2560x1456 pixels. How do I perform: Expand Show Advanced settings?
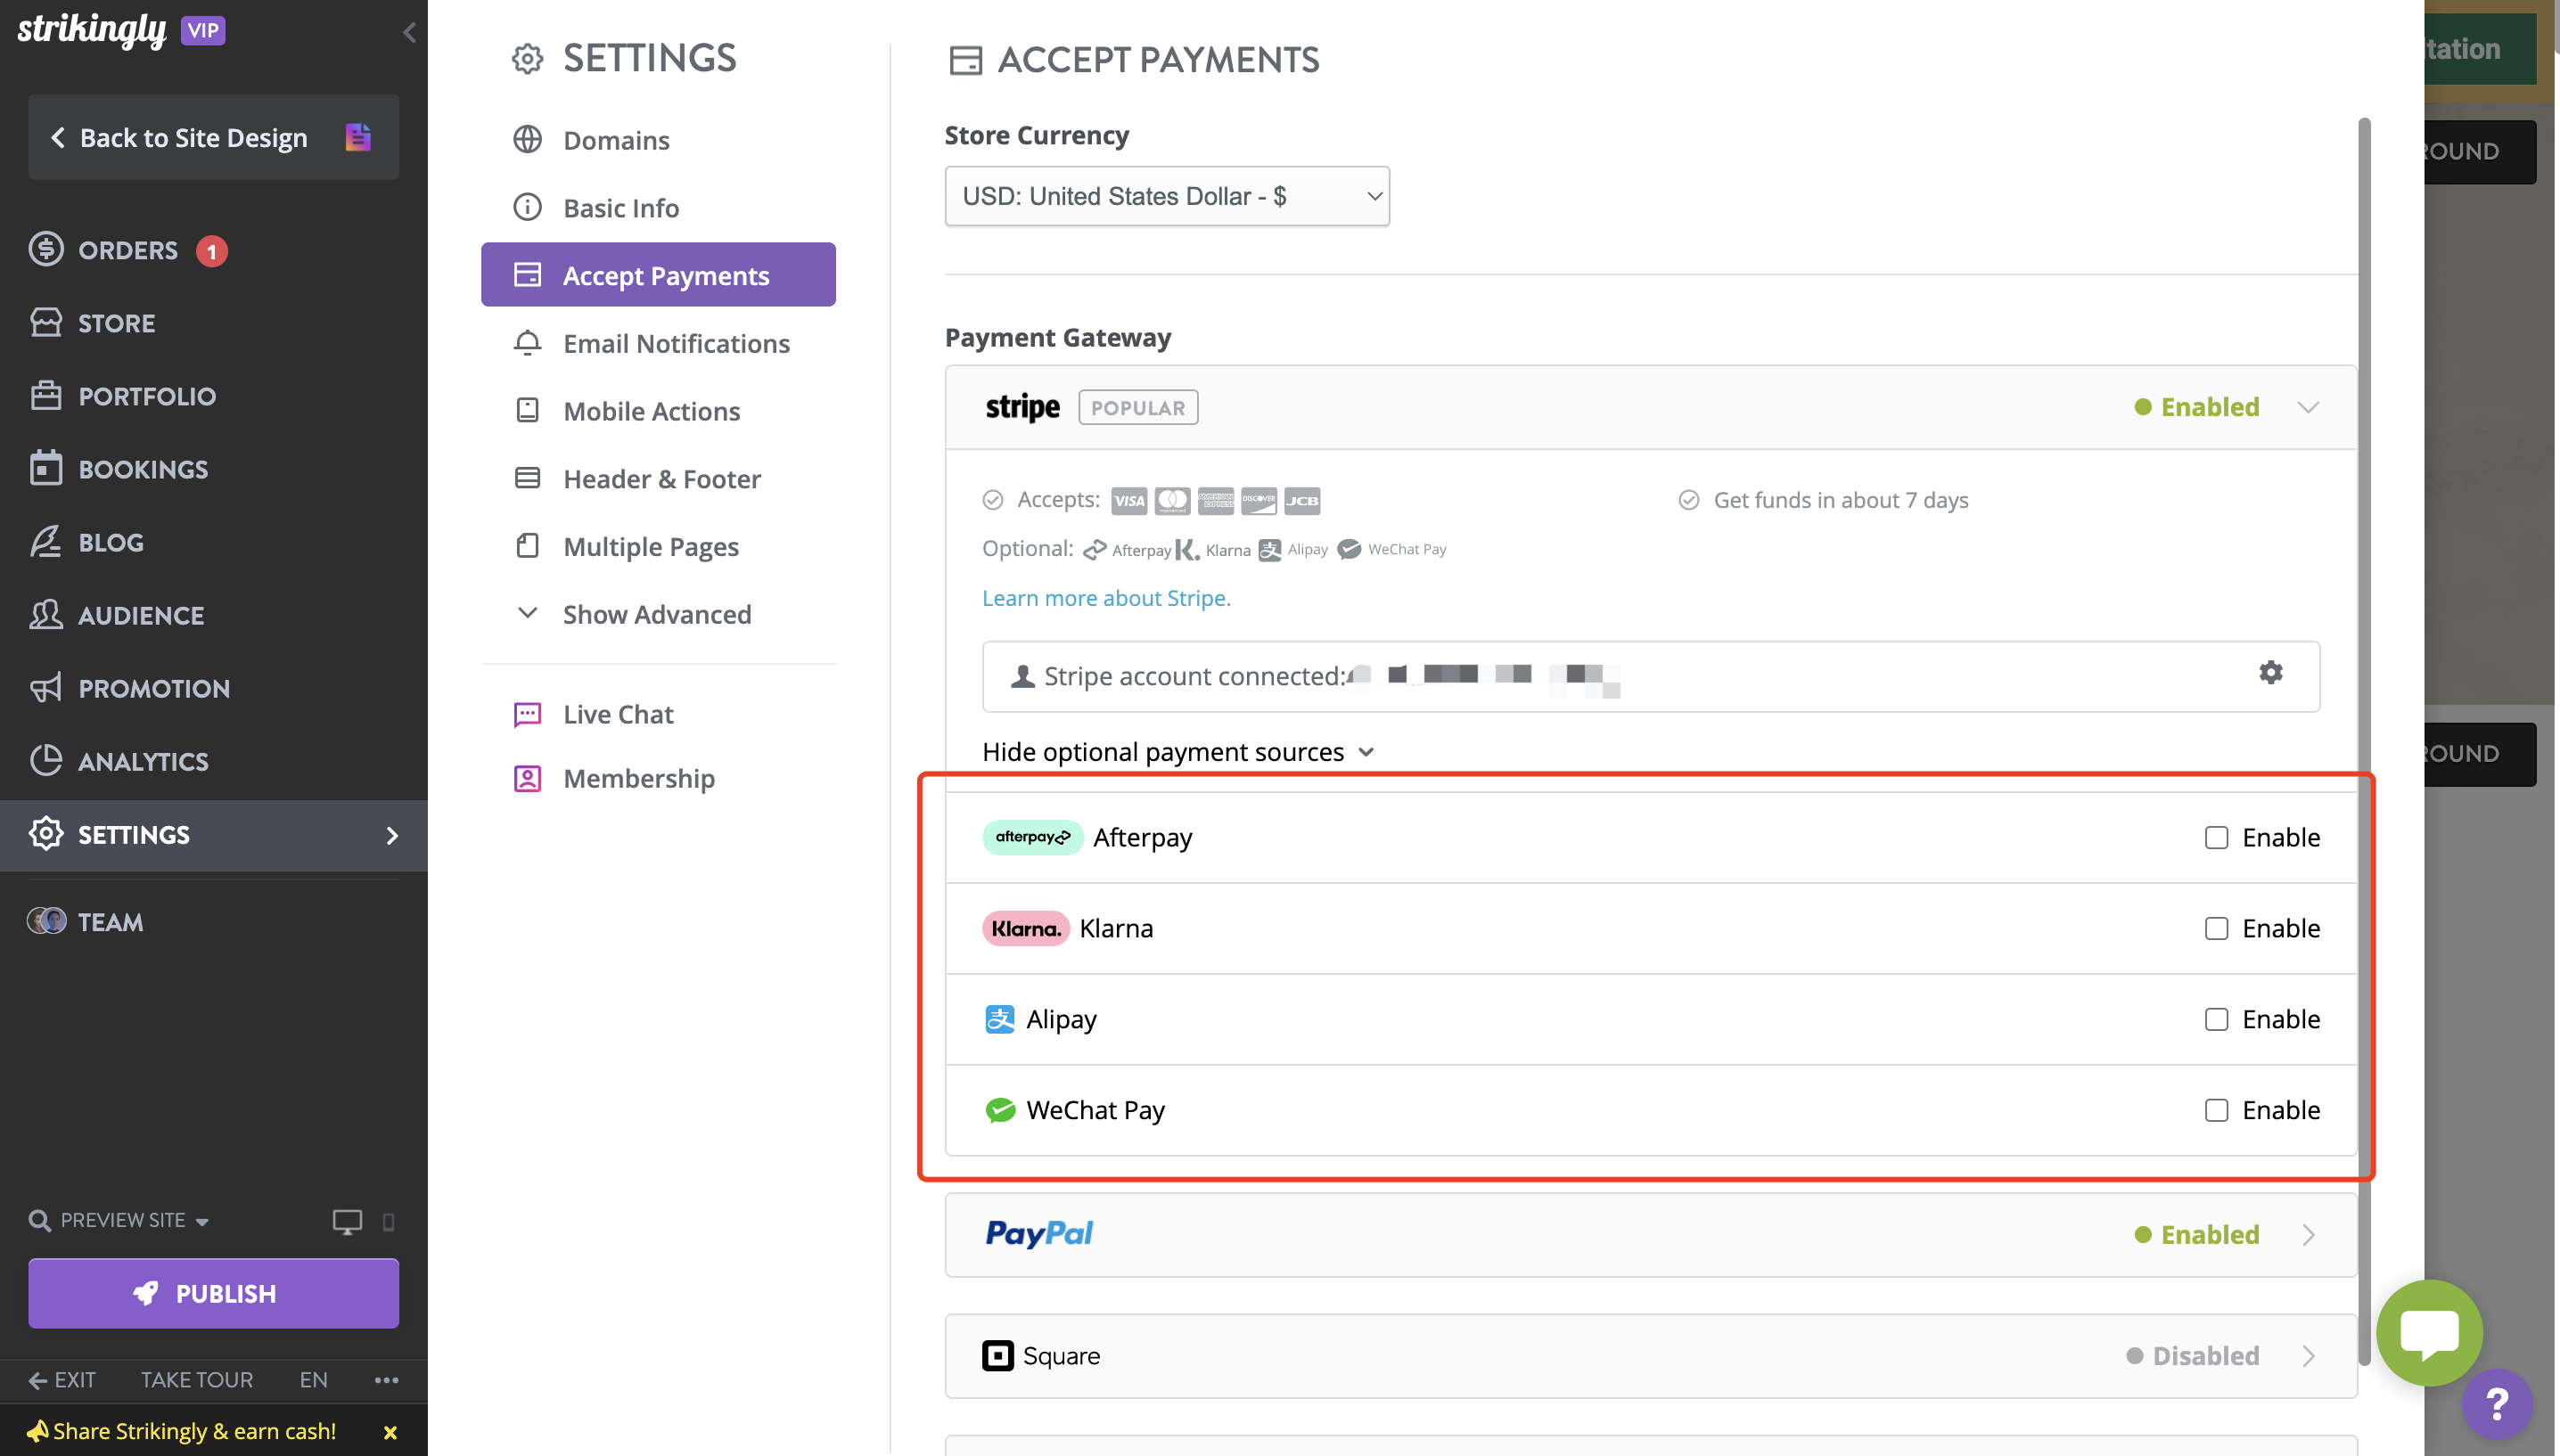coord(634,613)
